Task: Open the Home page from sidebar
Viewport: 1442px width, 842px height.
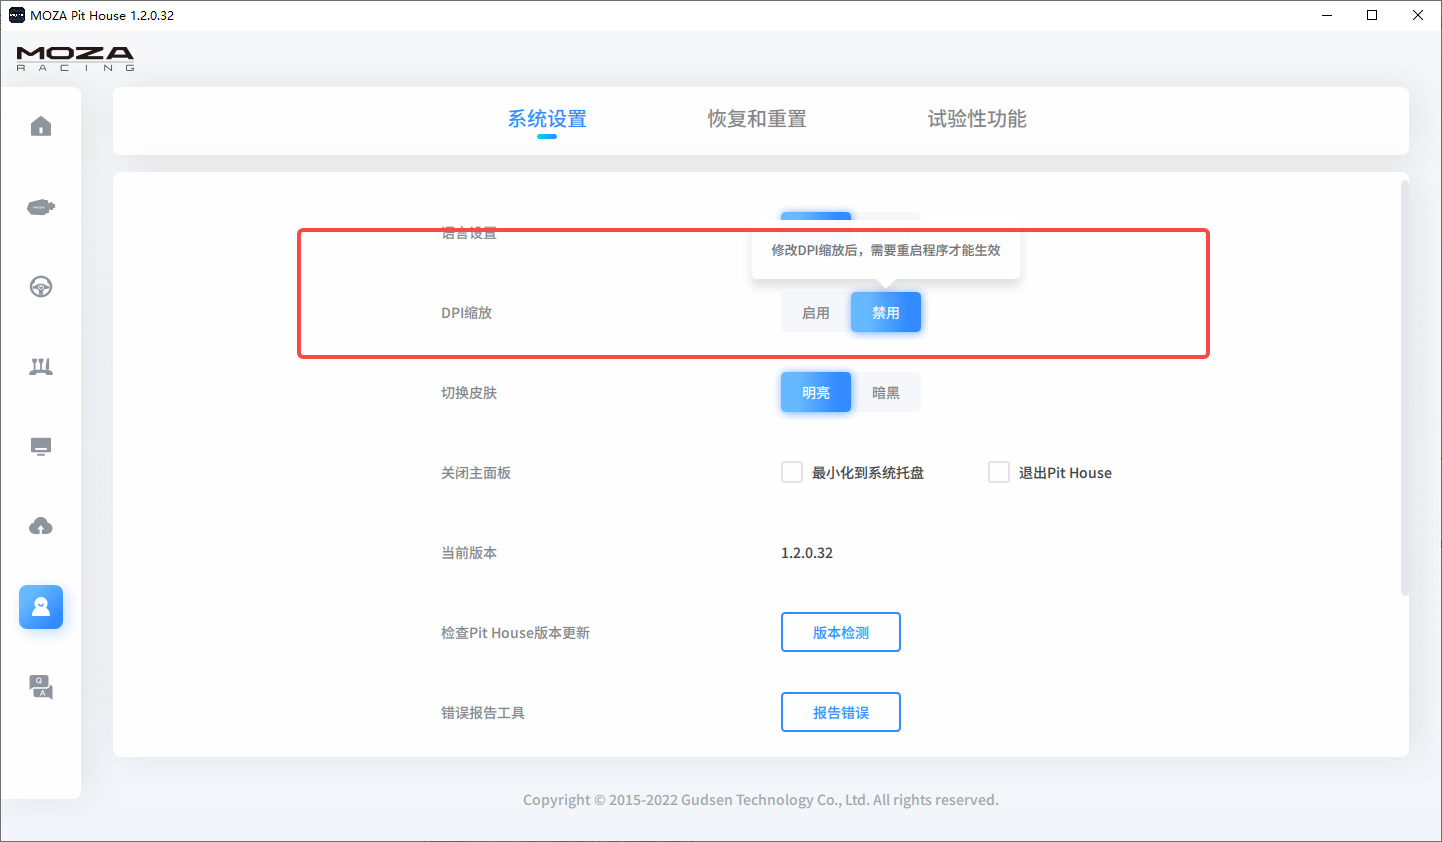Action: point(41,126)
